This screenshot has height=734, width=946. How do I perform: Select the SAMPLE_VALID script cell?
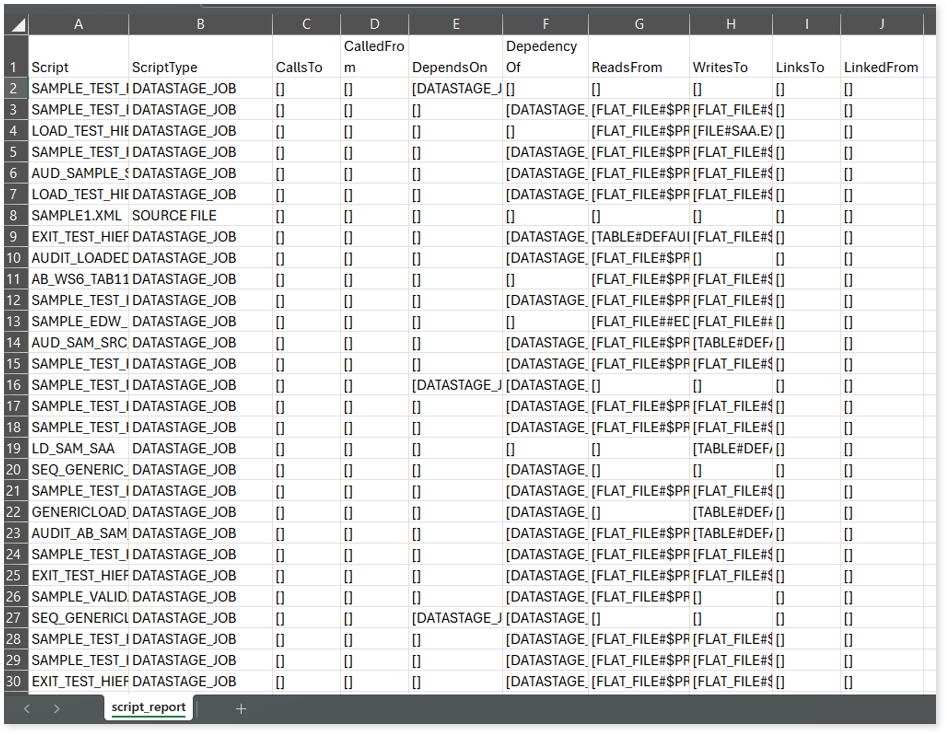click(78, 596)
